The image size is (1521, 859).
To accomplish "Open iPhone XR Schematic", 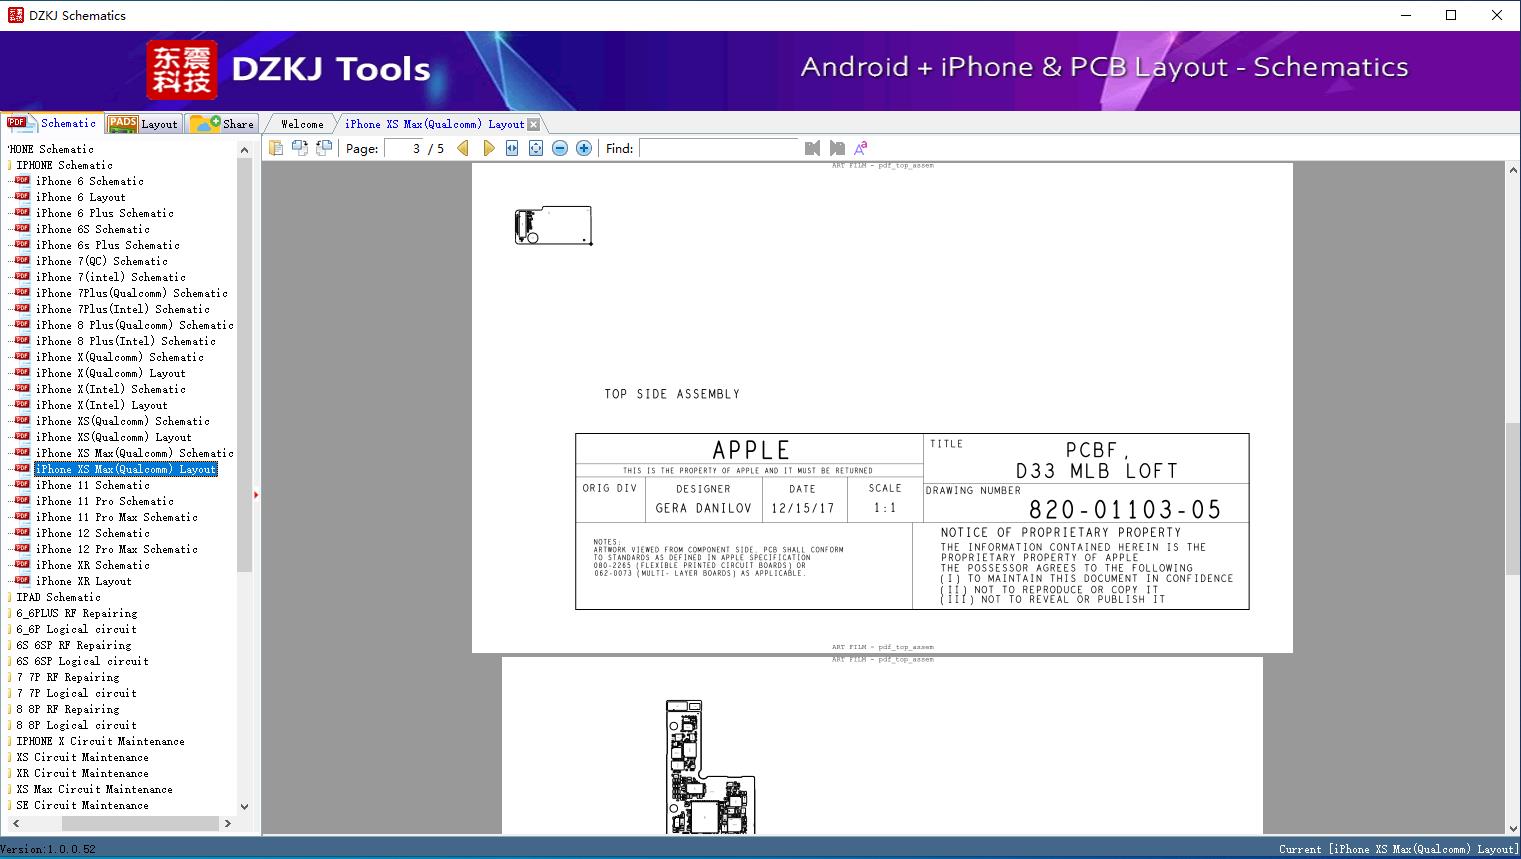I will click(x=93, y=565).
